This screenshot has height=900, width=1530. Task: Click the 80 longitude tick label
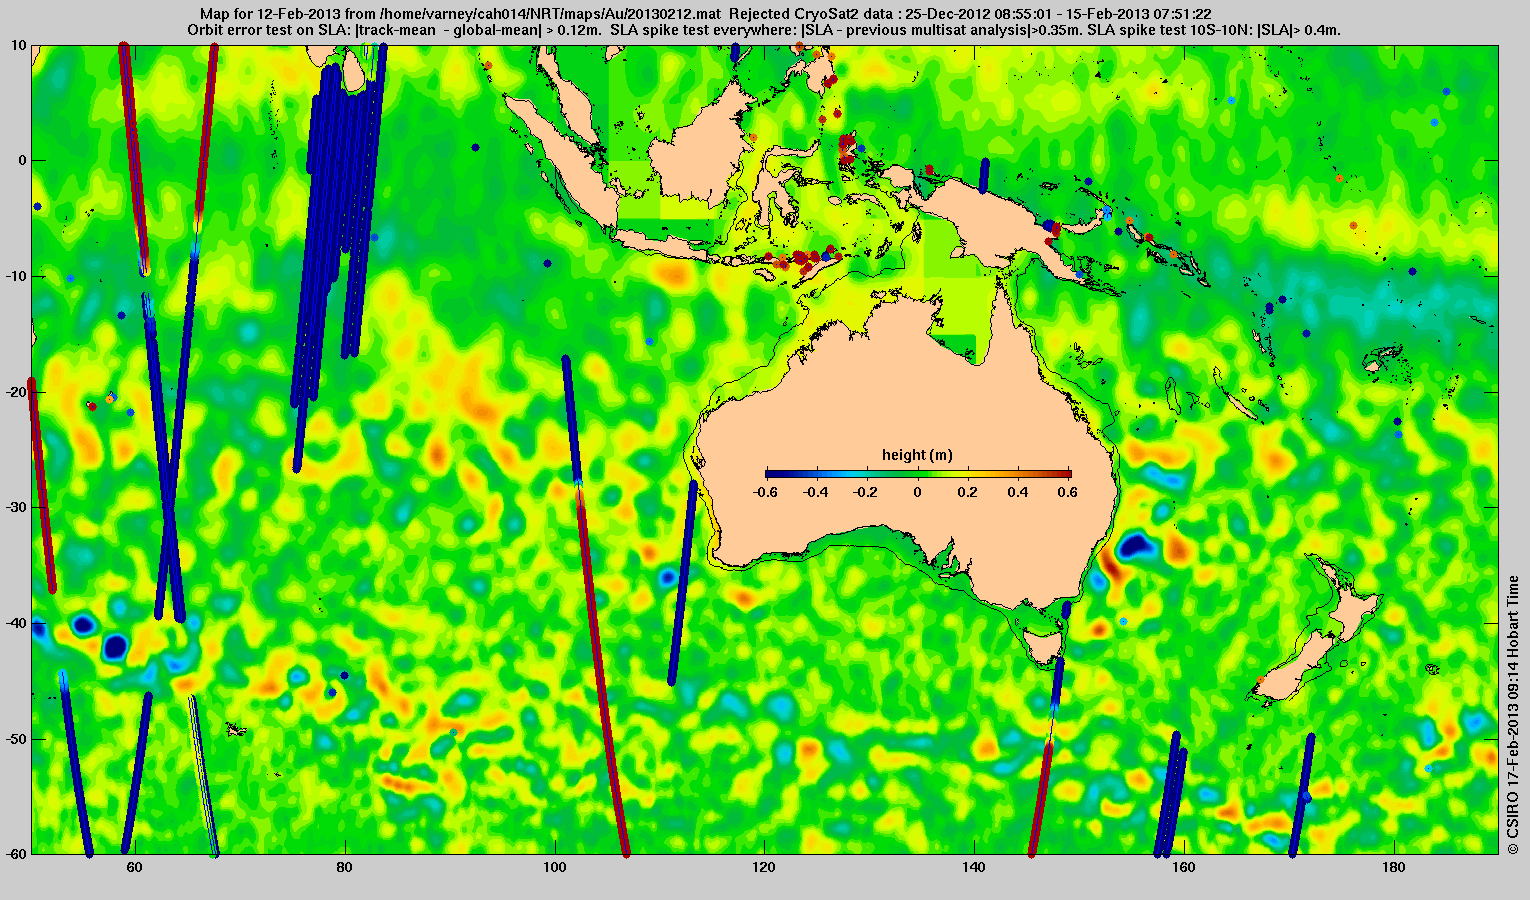344,867
